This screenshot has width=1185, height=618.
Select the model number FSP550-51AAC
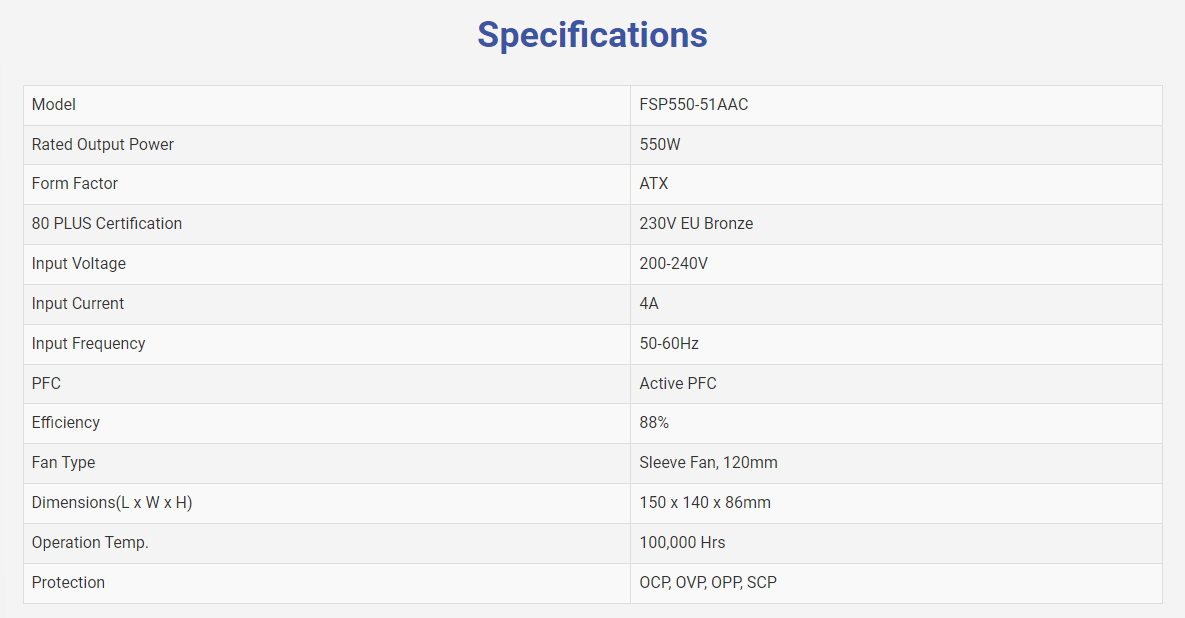coord(693,105)
